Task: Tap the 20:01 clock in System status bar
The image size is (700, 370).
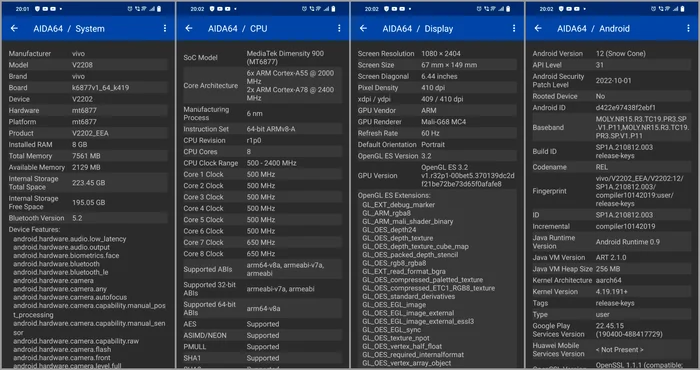Action: coord(22,8)
